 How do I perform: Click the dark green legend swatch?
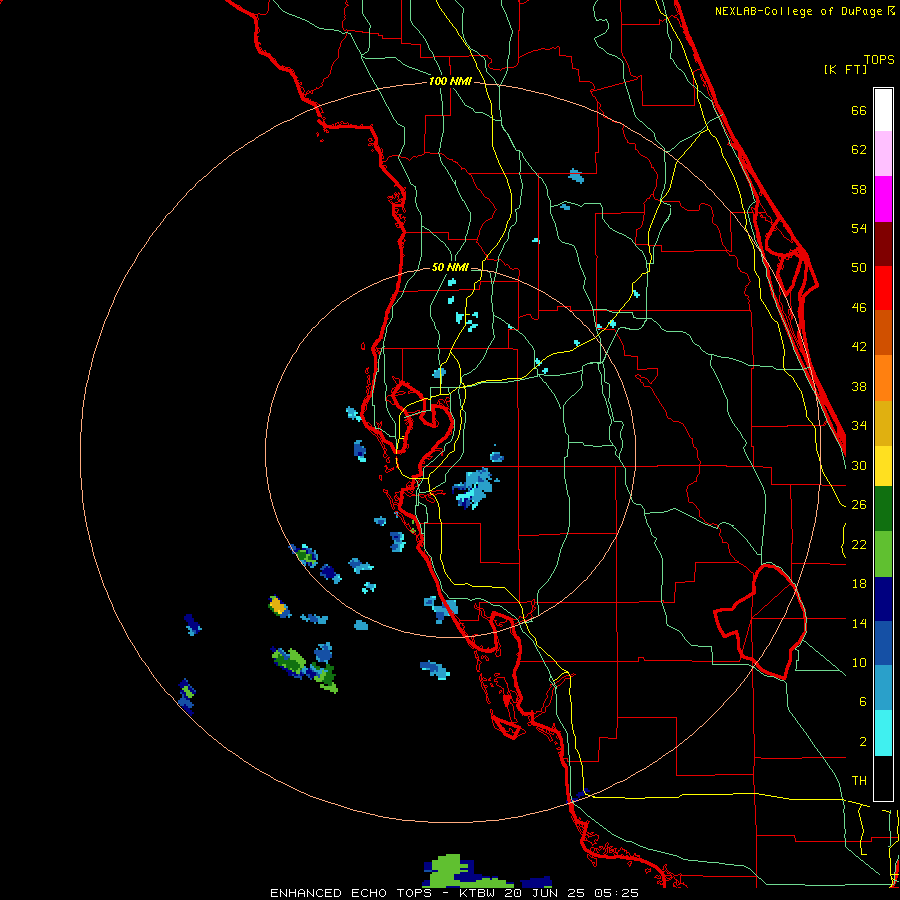(x=883, y=509)
